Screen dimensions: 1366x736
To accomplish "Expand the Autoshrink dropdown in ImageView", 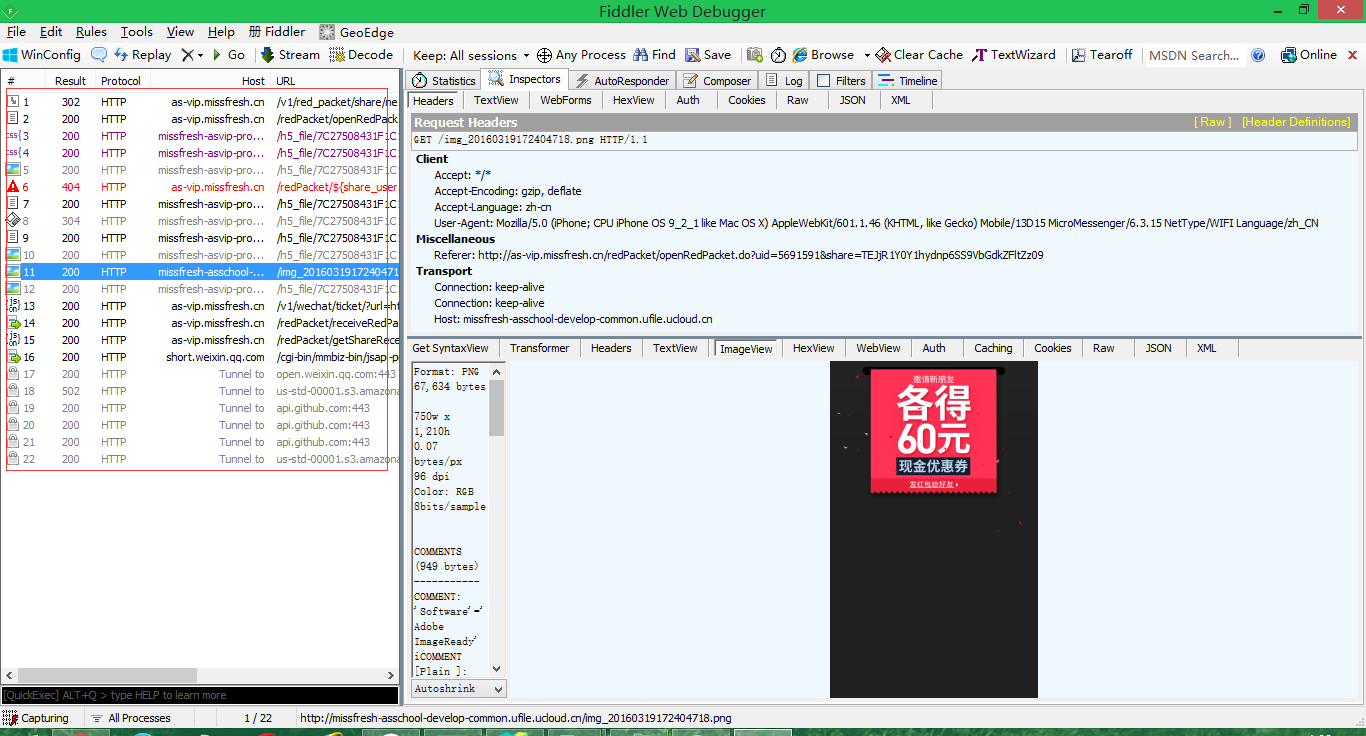I will pyautogui.click(x=459, y=689).
